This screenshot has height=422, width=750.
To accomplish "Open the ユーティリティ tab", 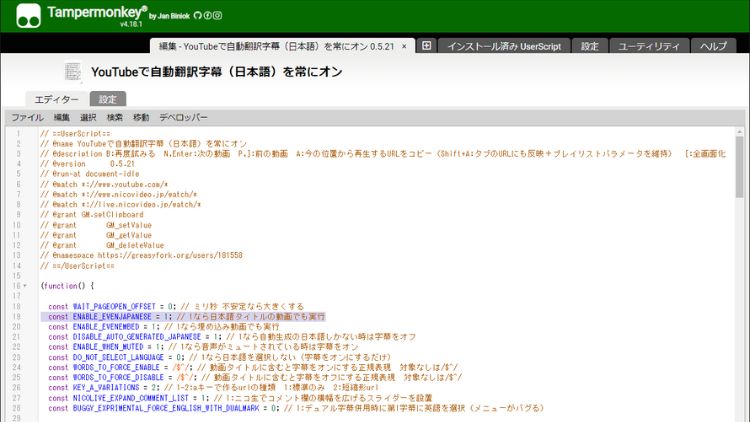I will [649, 46].
